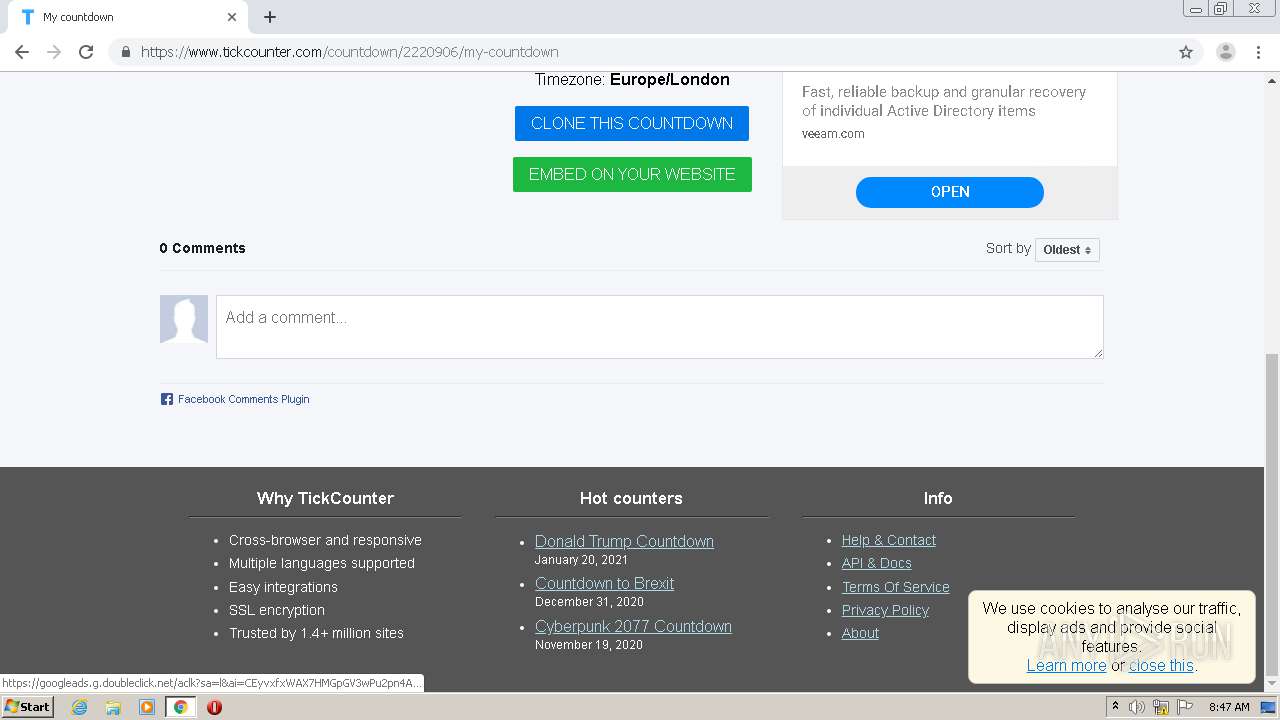
Task: Switch to the Chrome taskbar icon
Action: [181, 707]
